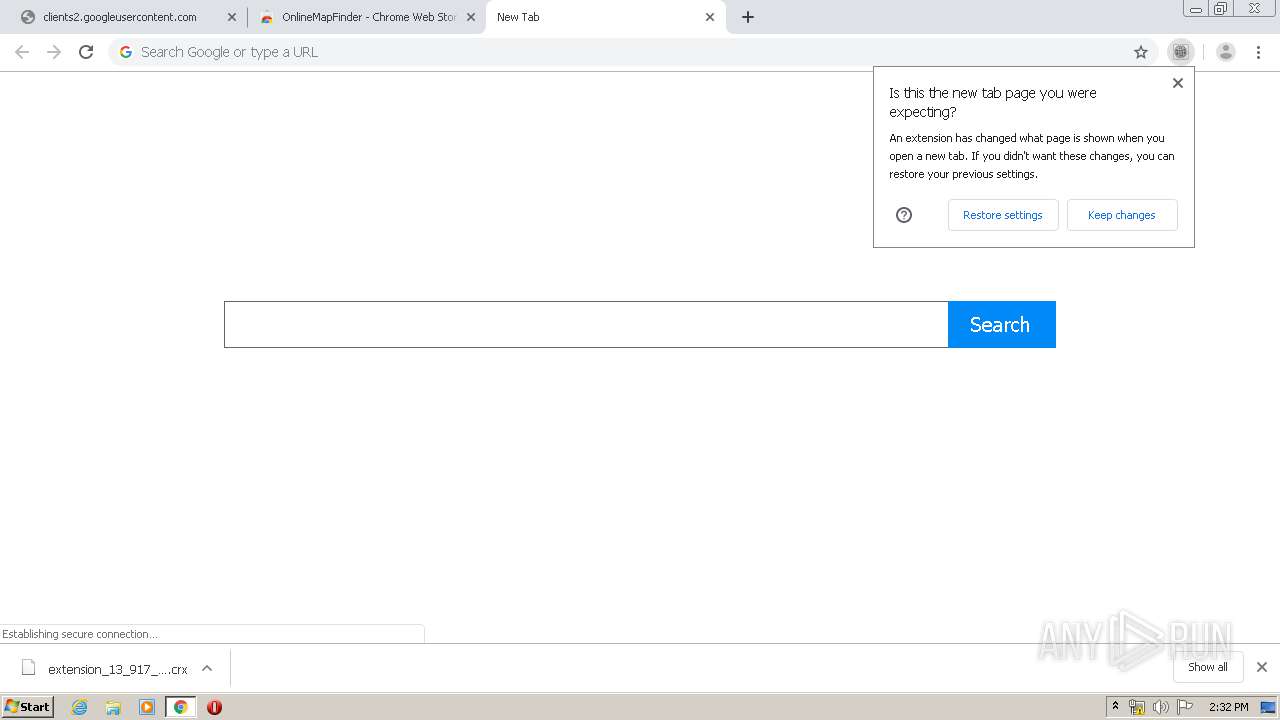Click the browser forward arrow

(x=54, y=52)
